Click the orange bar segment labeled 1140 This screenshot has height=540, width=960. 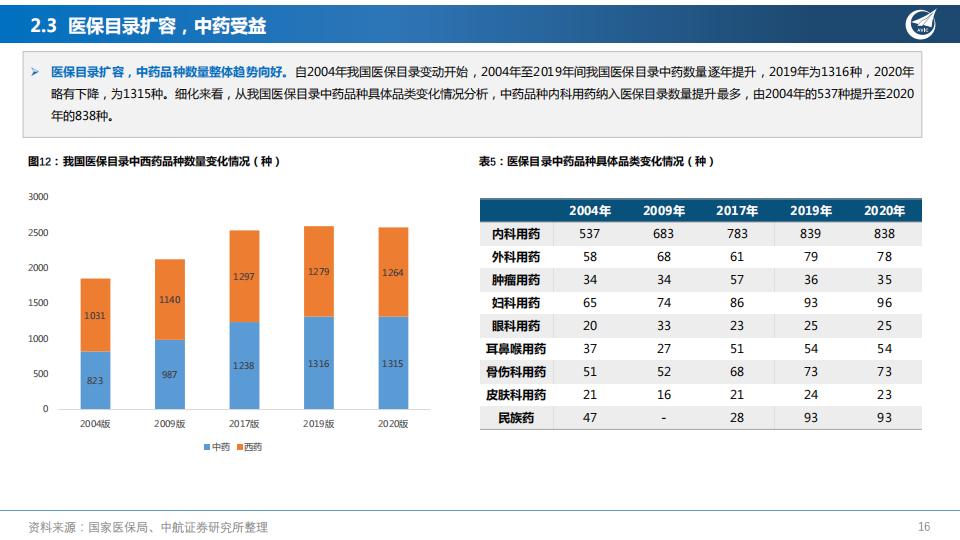170,299
